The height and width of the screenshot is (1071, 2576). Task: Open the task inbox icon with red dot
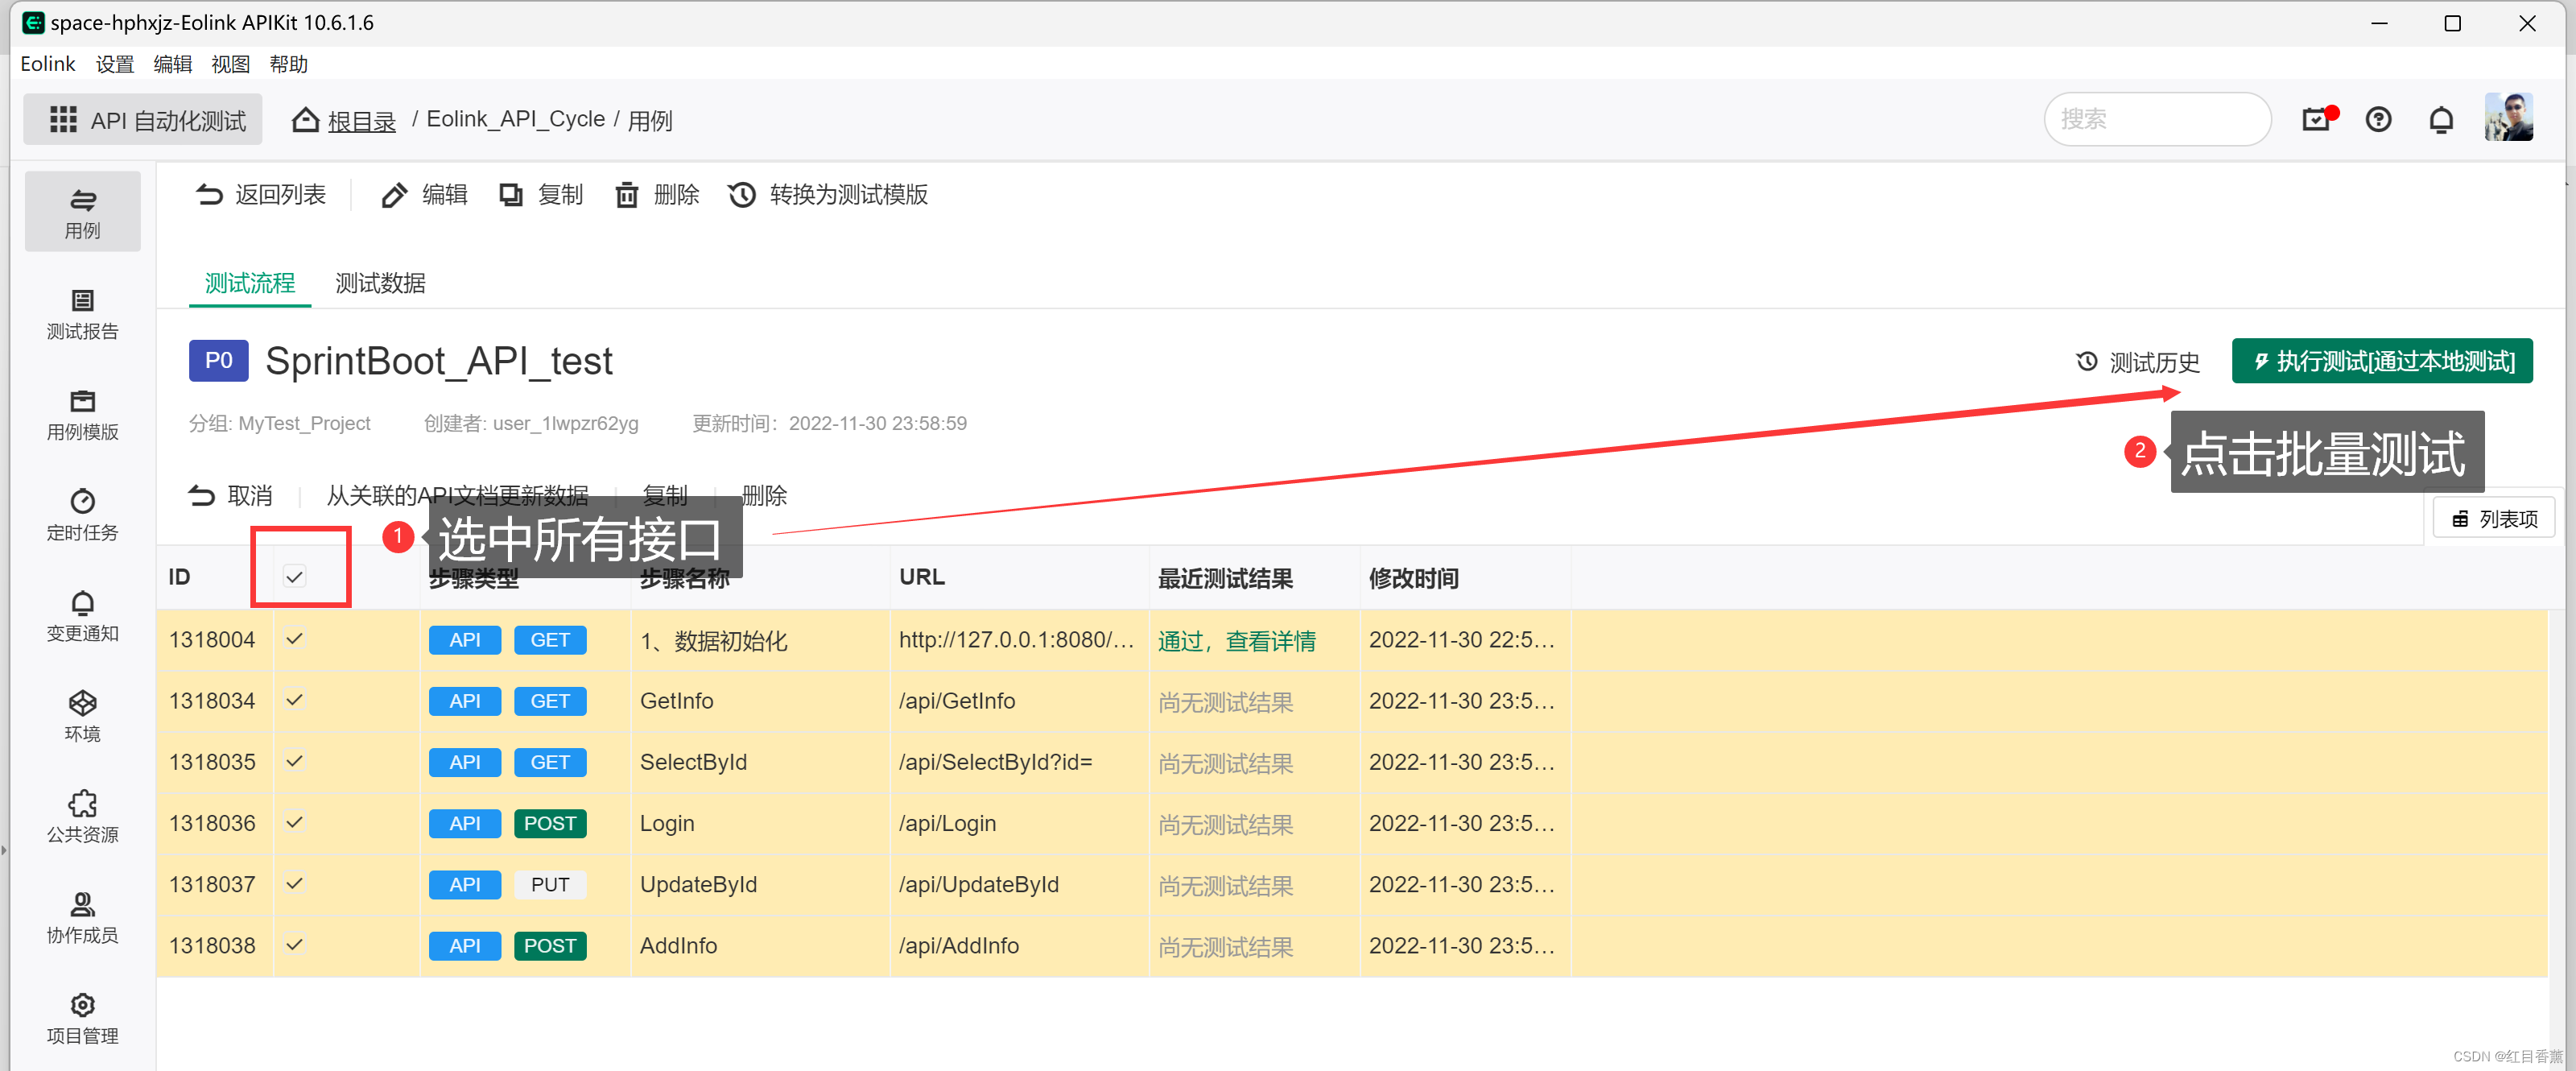[x=2315, y=120]
